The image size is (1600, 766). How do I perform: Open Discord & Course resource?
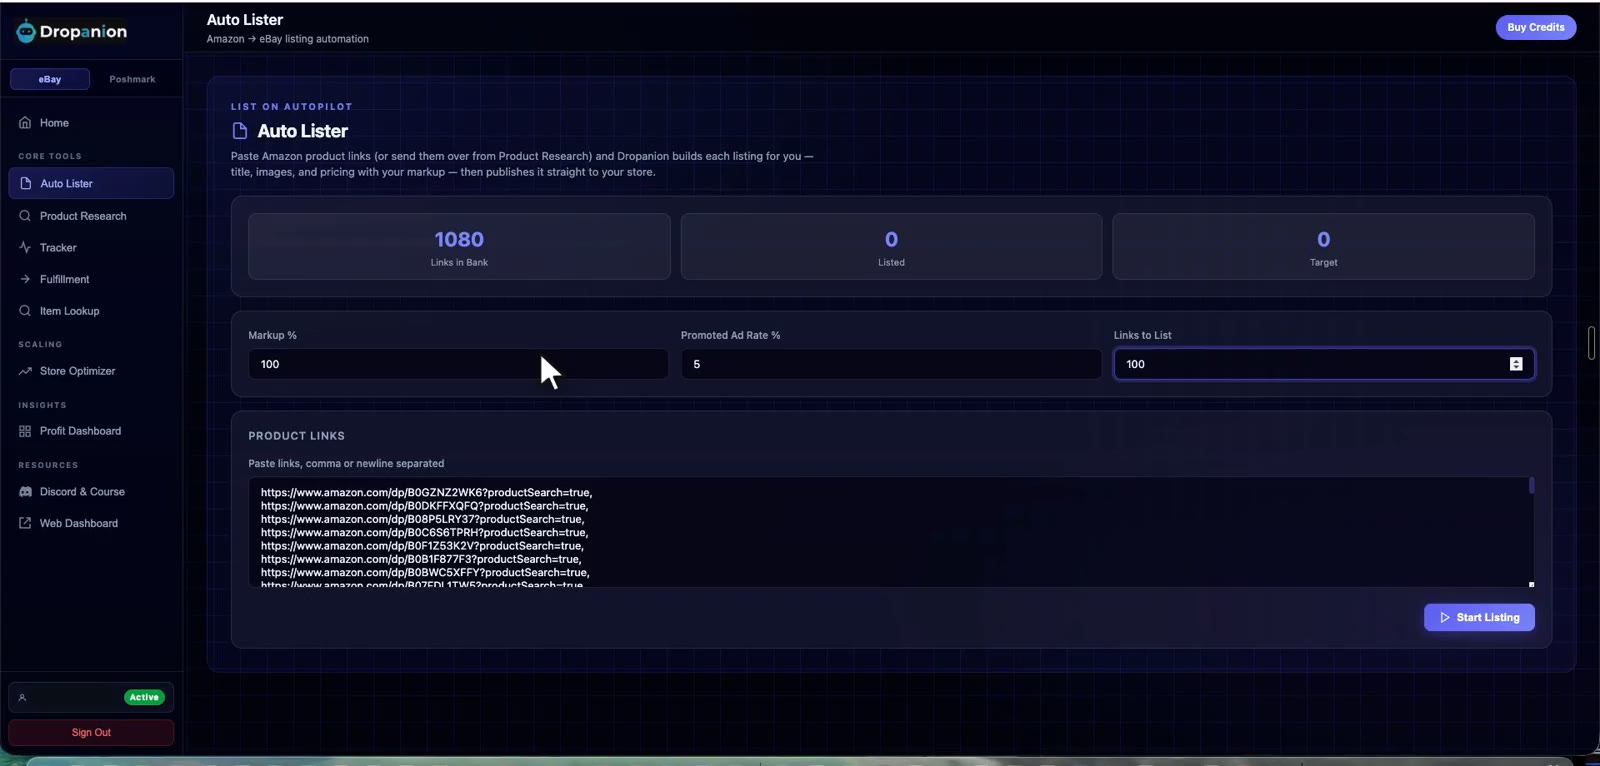coord(91,492)
